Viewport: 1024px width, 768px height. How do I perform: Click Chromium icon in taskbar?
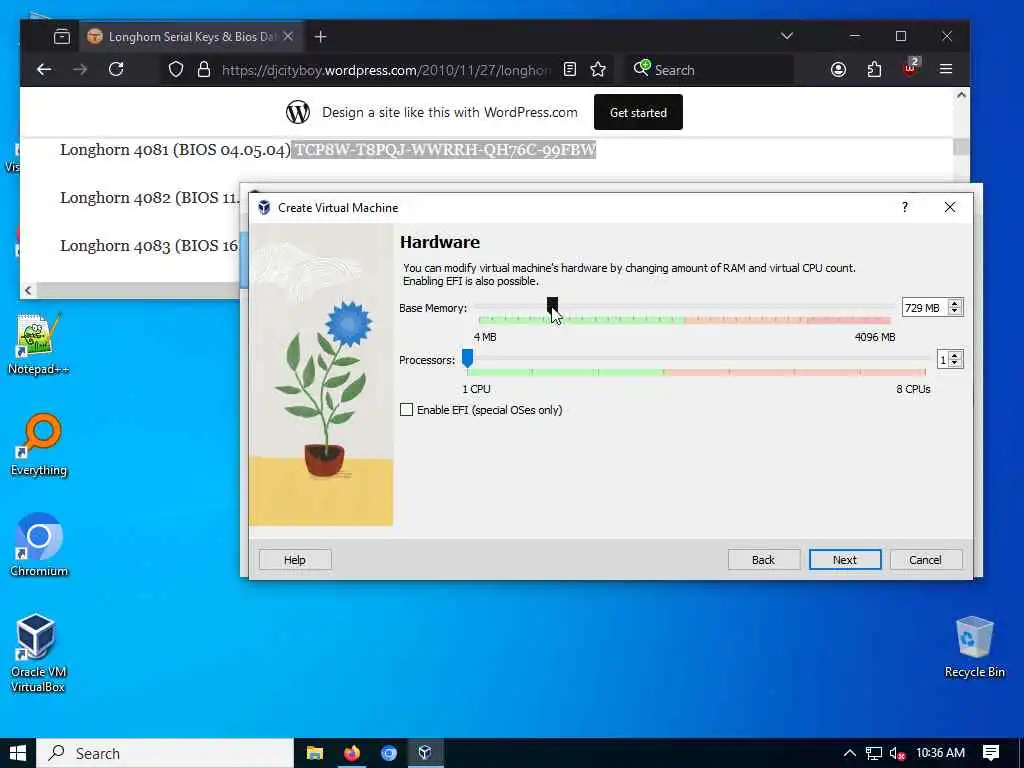click(x=389, y=753)
